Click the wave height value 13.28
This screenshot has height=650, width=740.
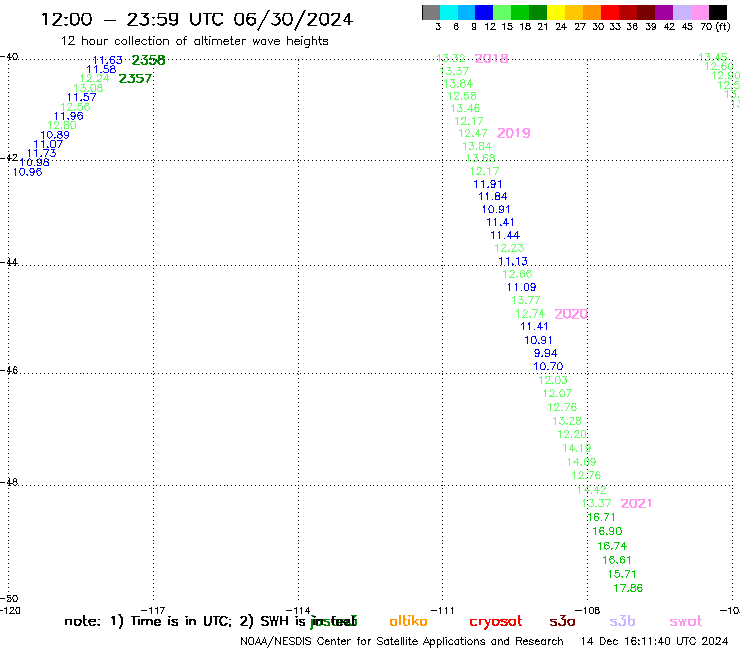[567, 421]
